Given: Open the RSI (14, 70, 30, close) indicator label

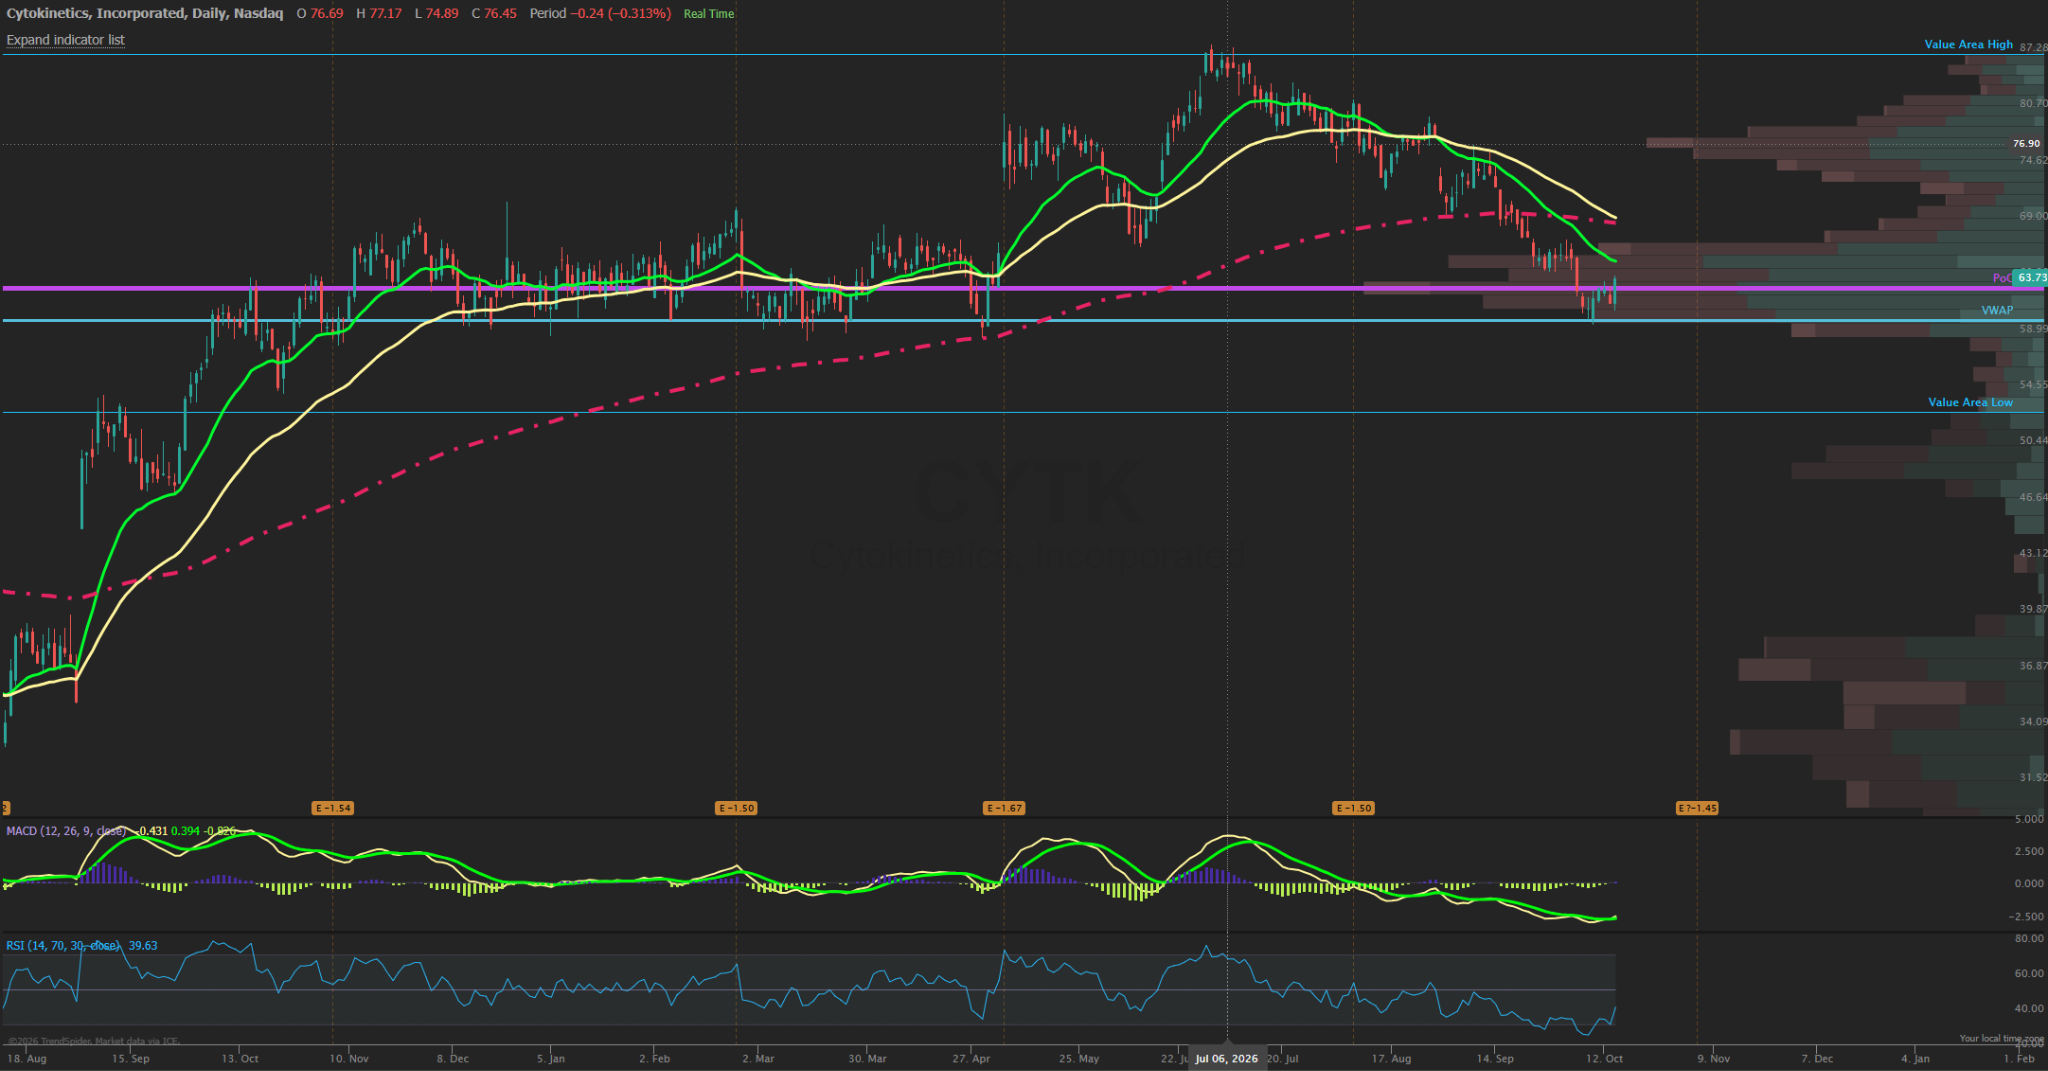Looking at the screenshot, I should click(63, 945).
